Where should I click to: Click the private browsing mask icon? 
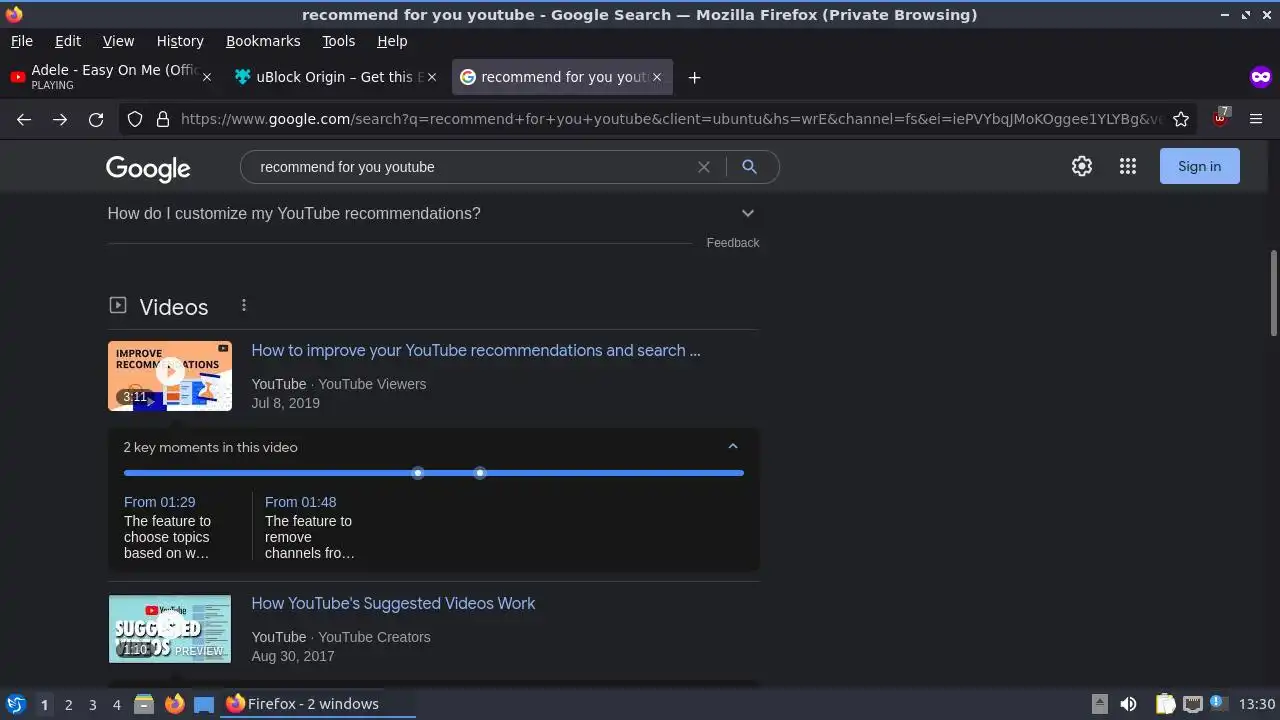1260,77
